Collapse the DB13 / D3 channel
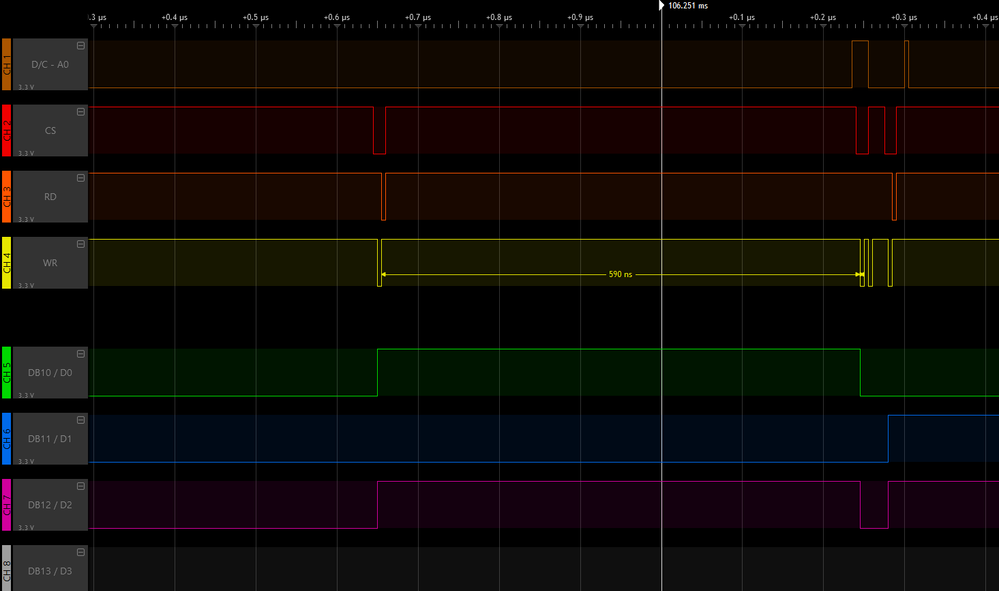This screenshot has width=999, height=591. 81,553
